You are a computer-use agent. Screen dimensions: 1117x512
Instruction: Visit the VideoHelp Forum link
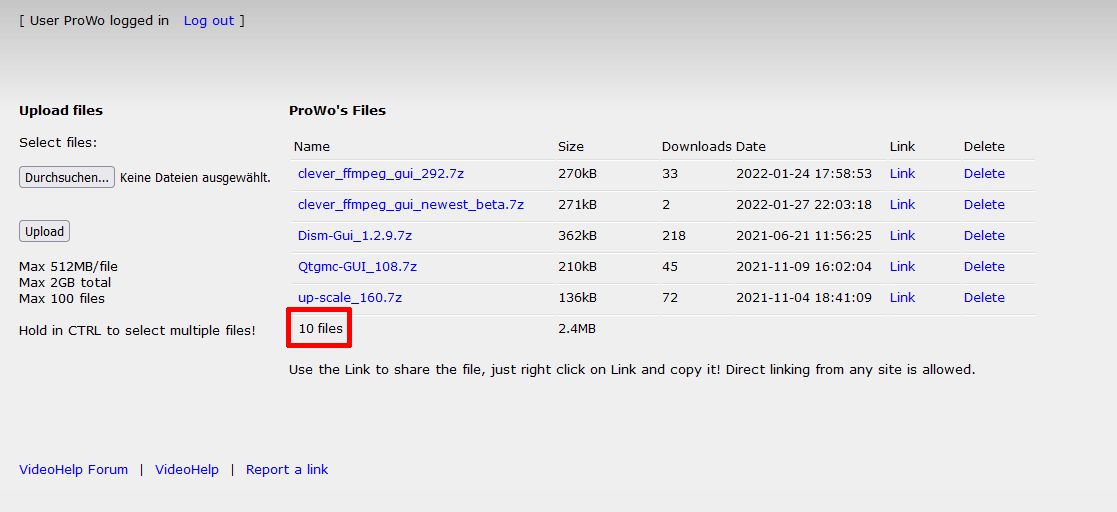[73, 469]
